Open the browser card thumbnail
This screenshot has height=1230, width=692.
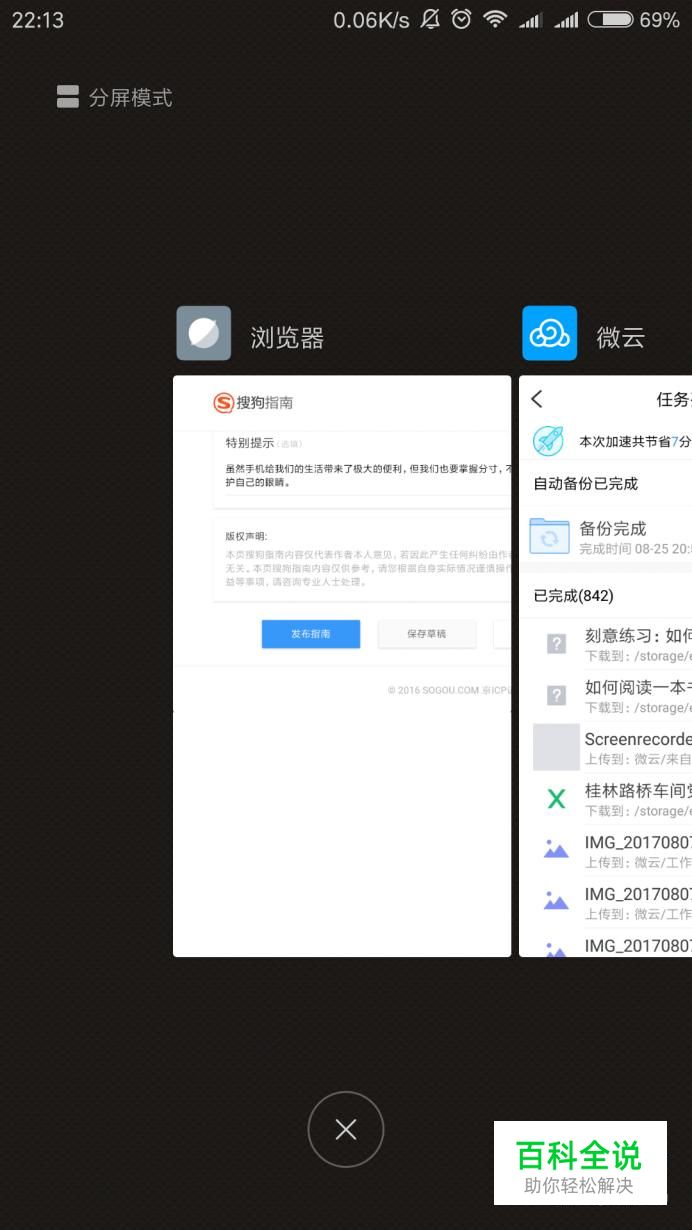coord(342,666)
